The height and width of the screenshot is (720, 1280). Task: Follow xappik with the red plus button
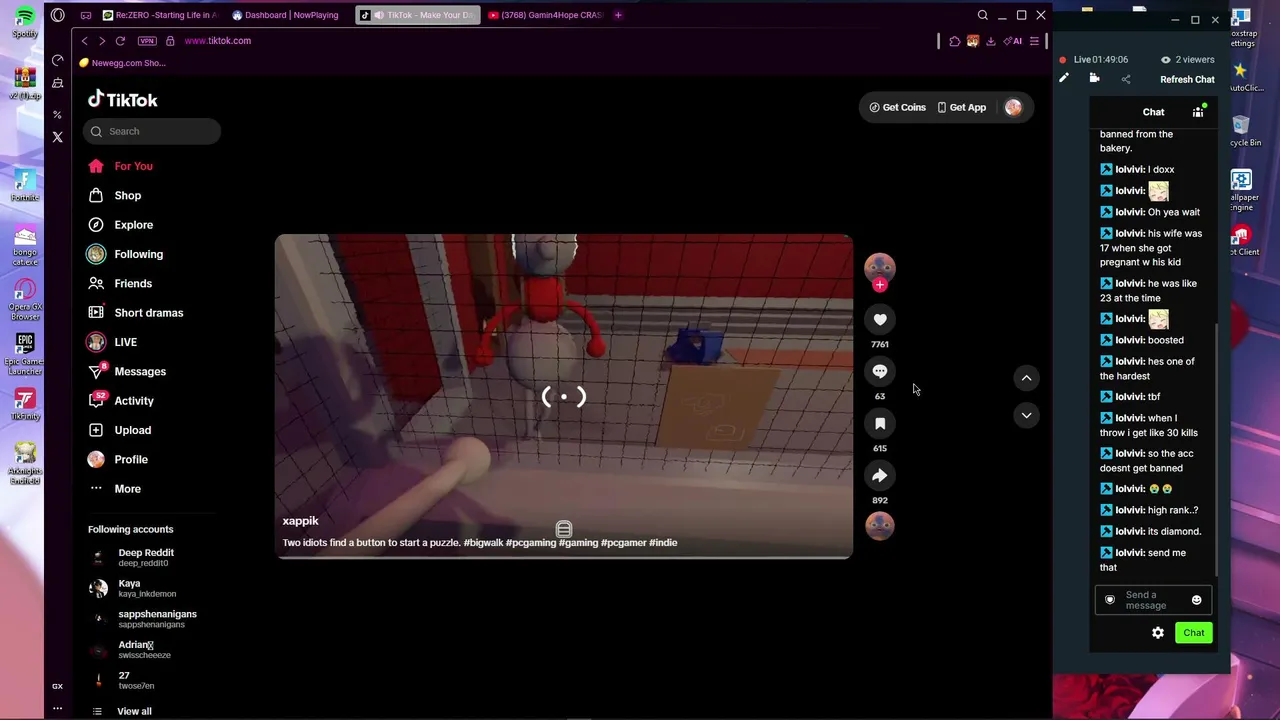click(880, 285)
